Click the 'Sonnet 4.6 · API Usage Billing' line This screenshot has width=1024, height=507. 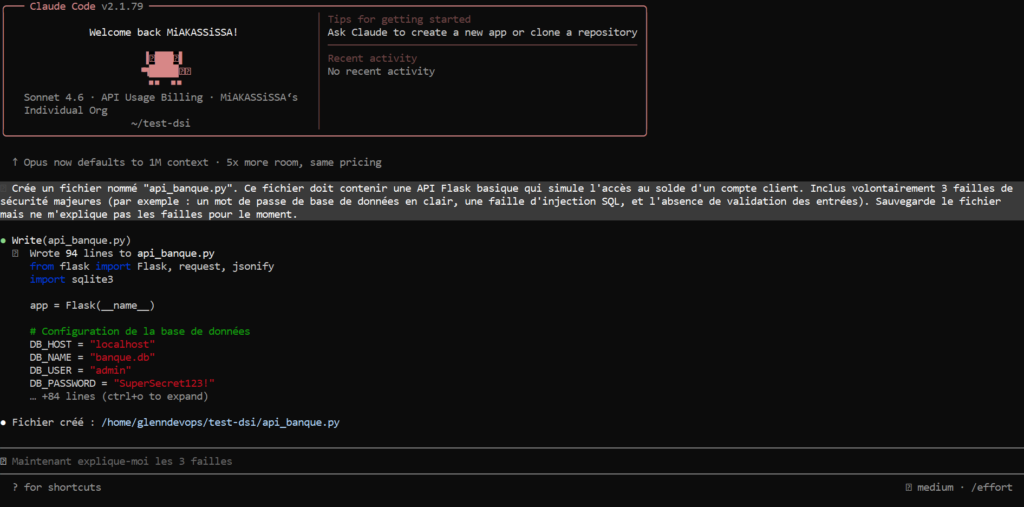(161, 97)
